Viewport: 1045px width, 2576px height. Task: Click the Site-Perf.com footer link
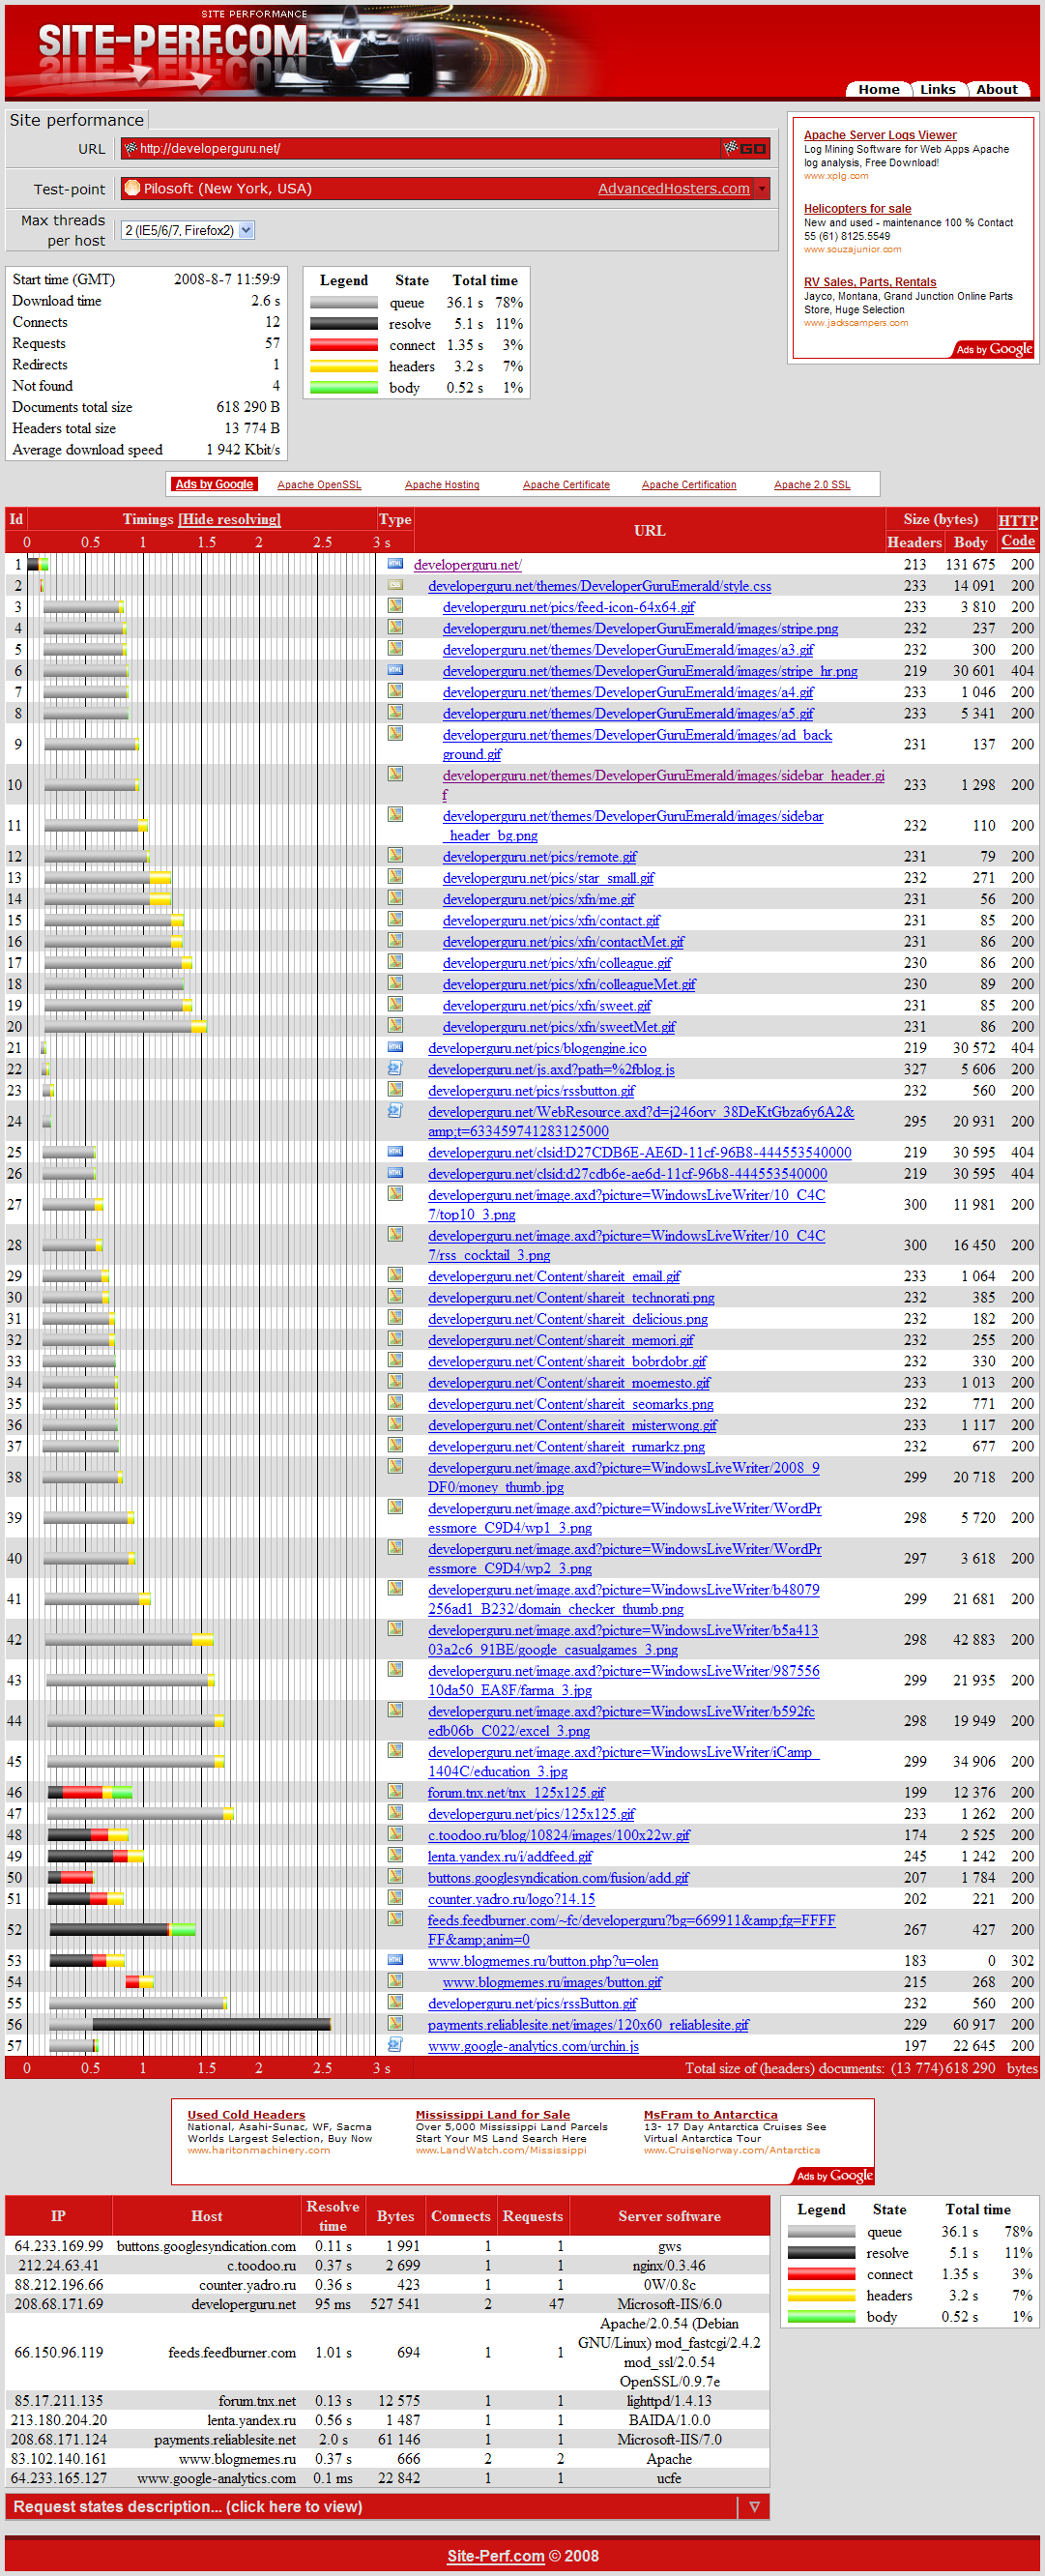tap(495, 2555)
